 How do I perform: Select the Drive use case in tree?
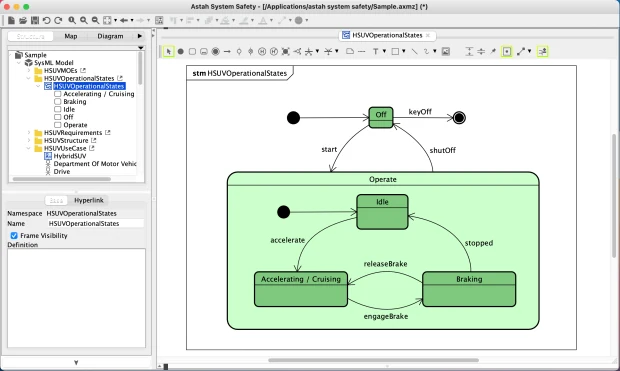pyautogui.click(x=62, y=172)
